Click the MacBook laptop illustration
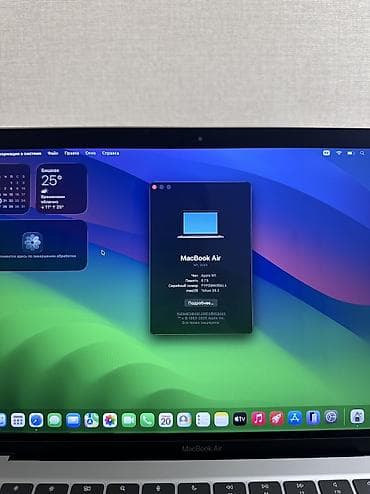 pos(201,224)
